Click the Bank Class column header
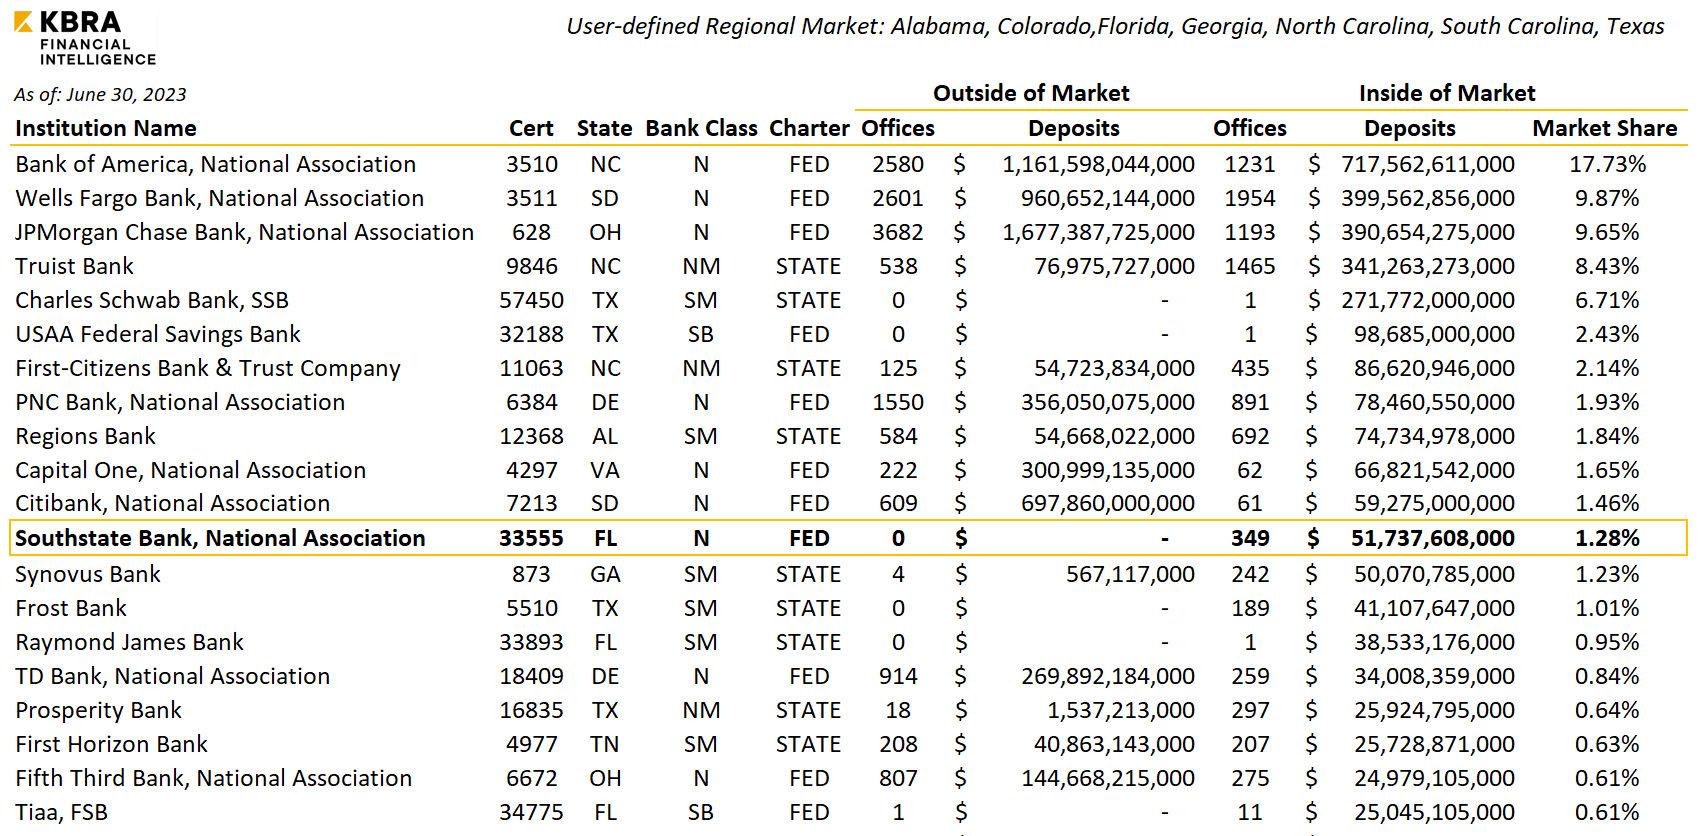 [701, 128]
